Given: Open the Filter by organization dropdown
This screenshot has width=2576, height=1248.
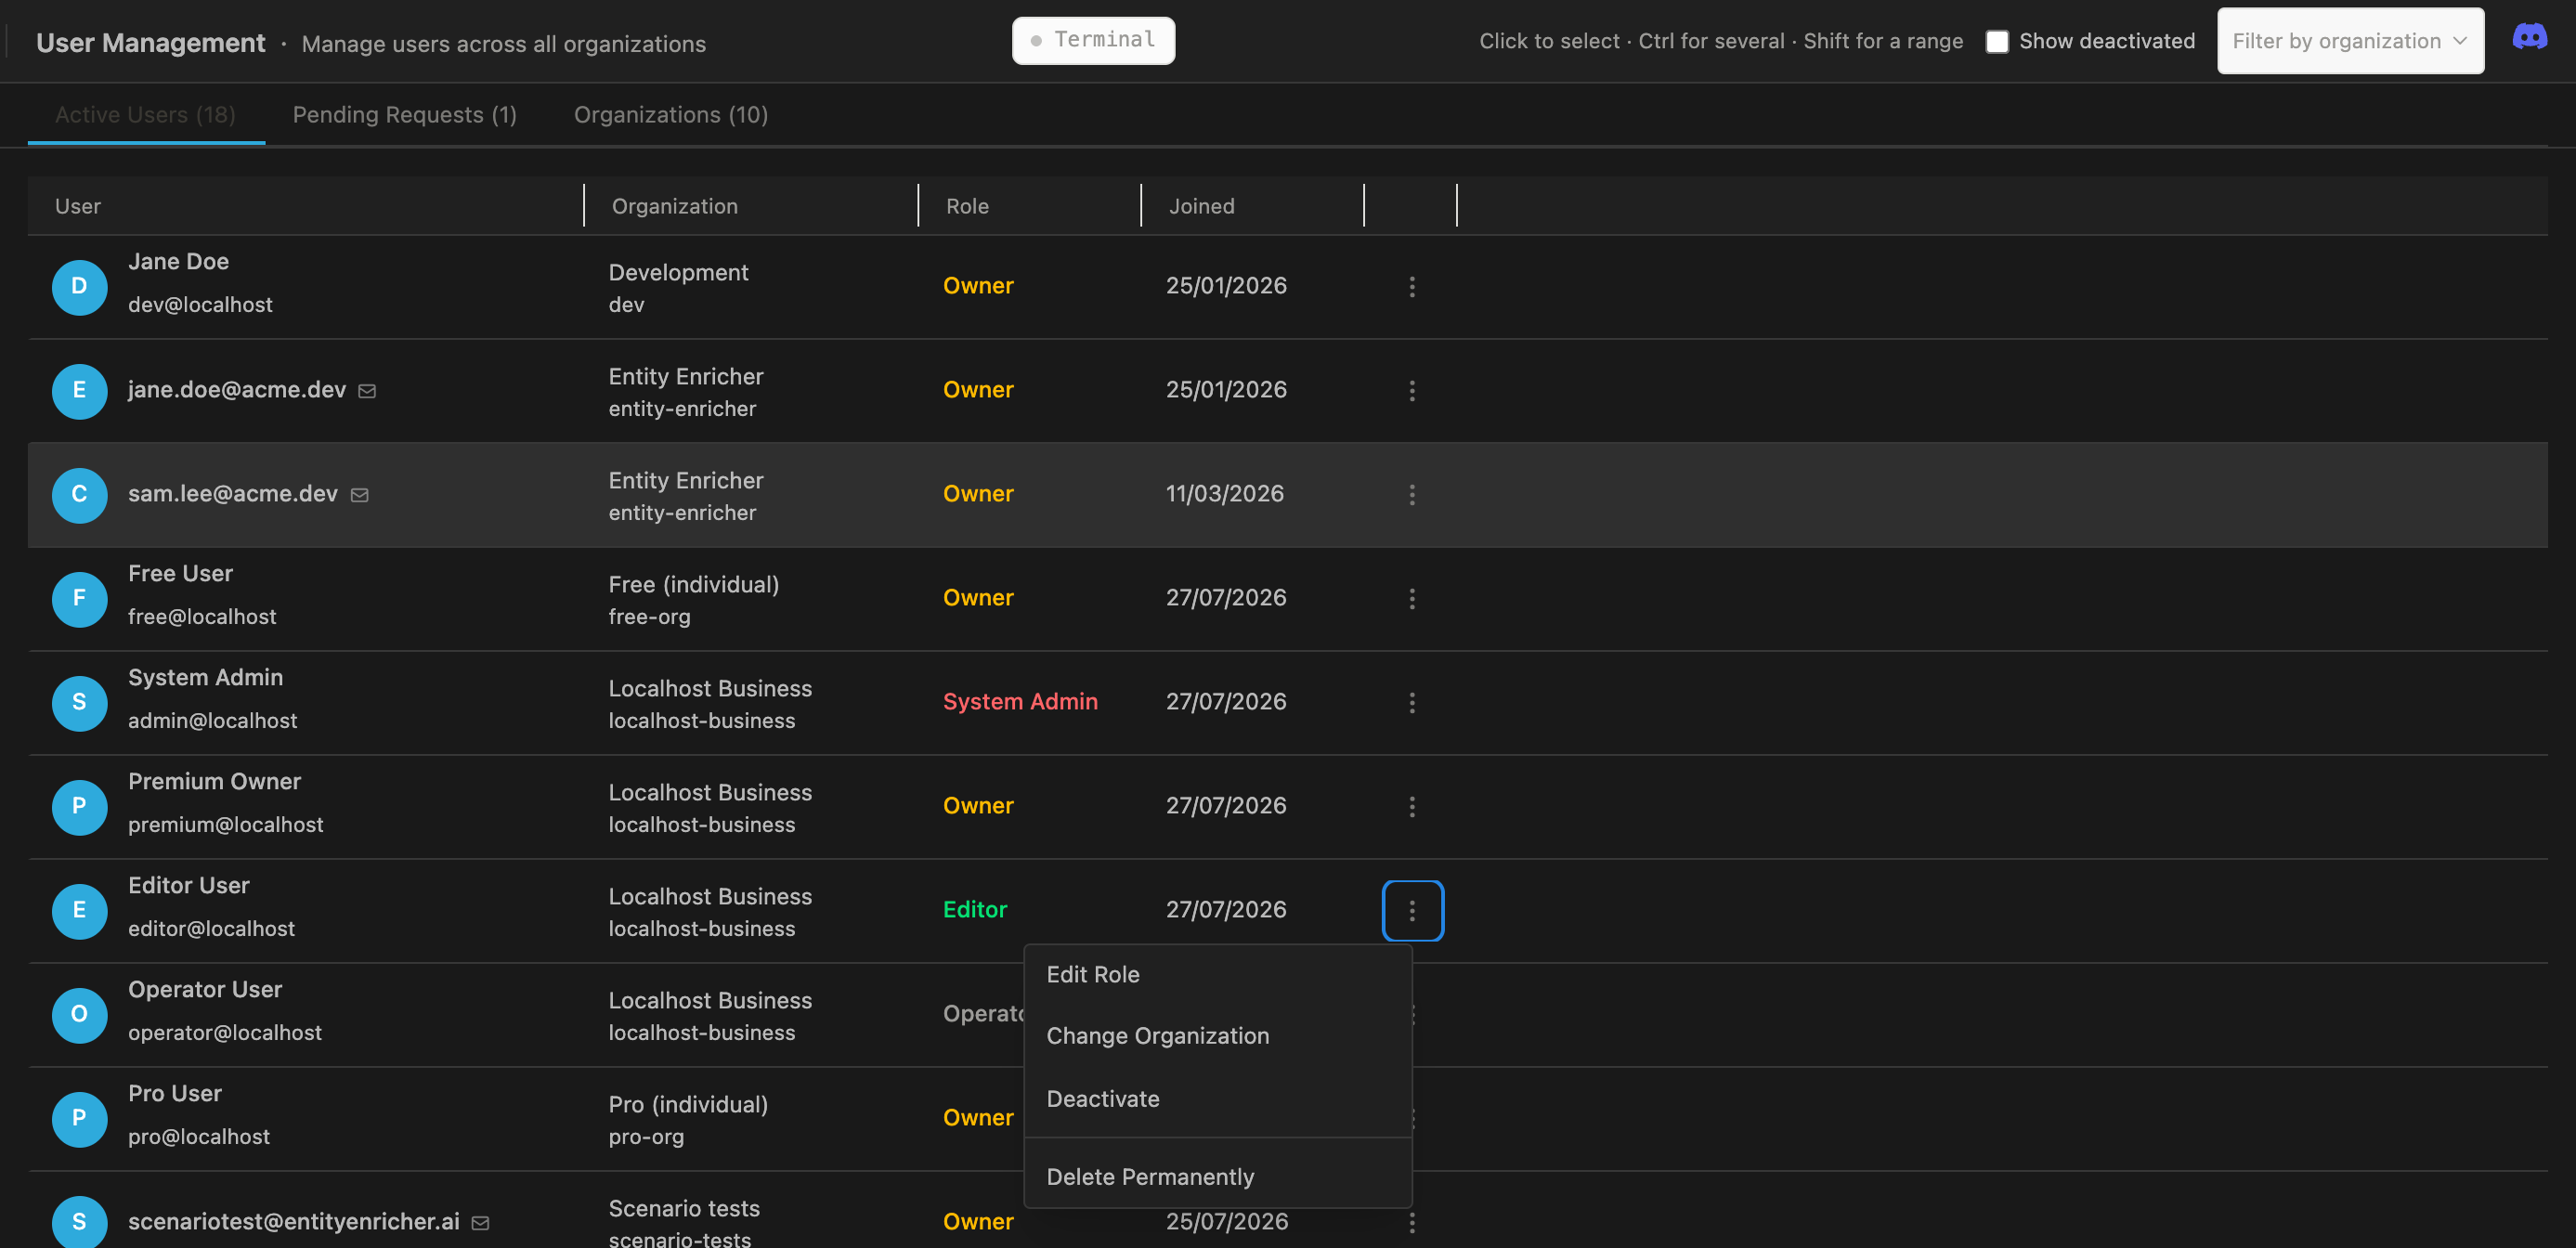Looking at the screenshot, I should [x=2350, y=41].
